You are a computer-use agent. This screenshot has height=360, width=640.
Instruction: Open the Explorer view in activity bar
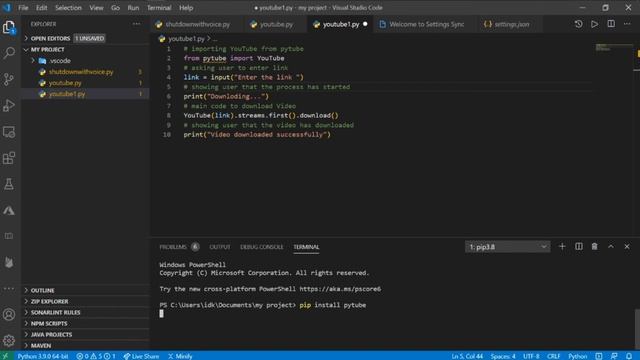tap(9, 27)
